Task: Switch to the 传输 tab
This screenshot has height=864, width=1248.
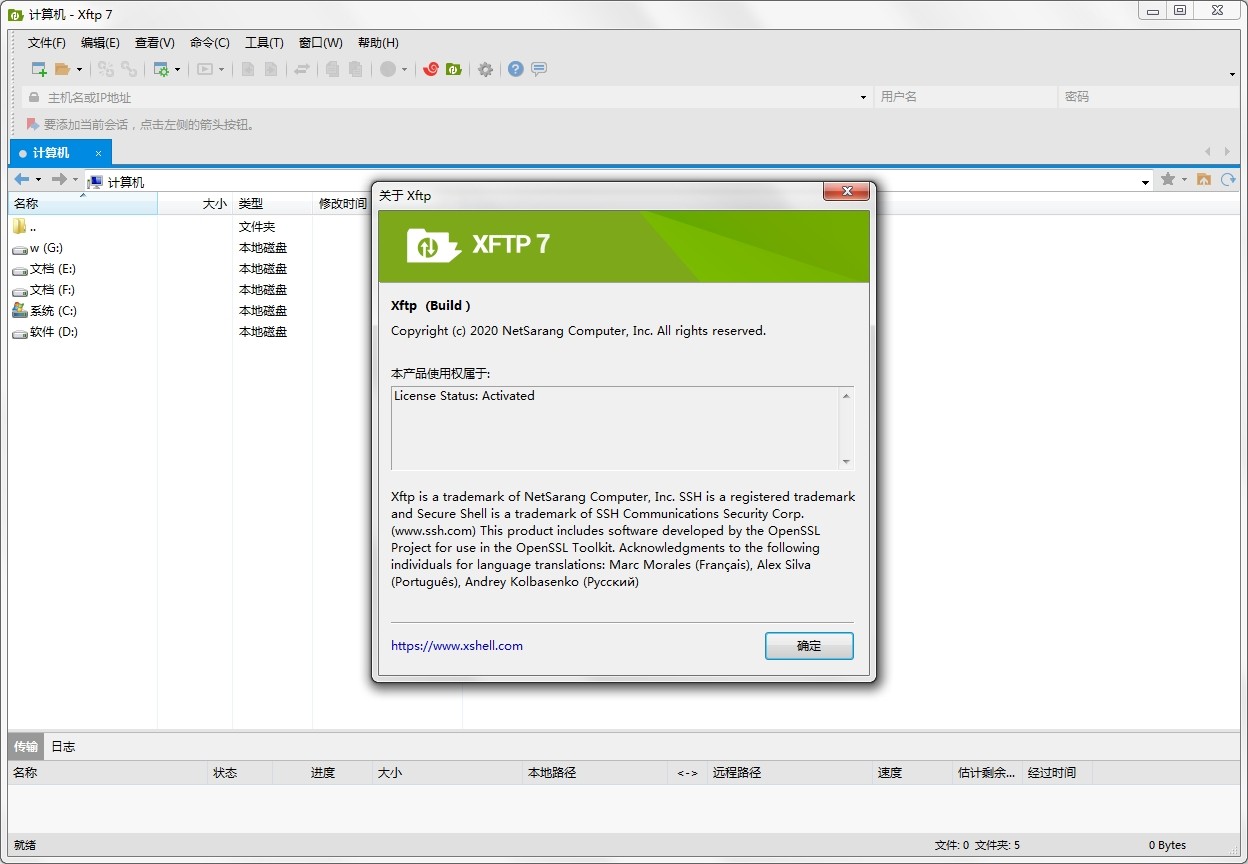Action: [26, 746]
